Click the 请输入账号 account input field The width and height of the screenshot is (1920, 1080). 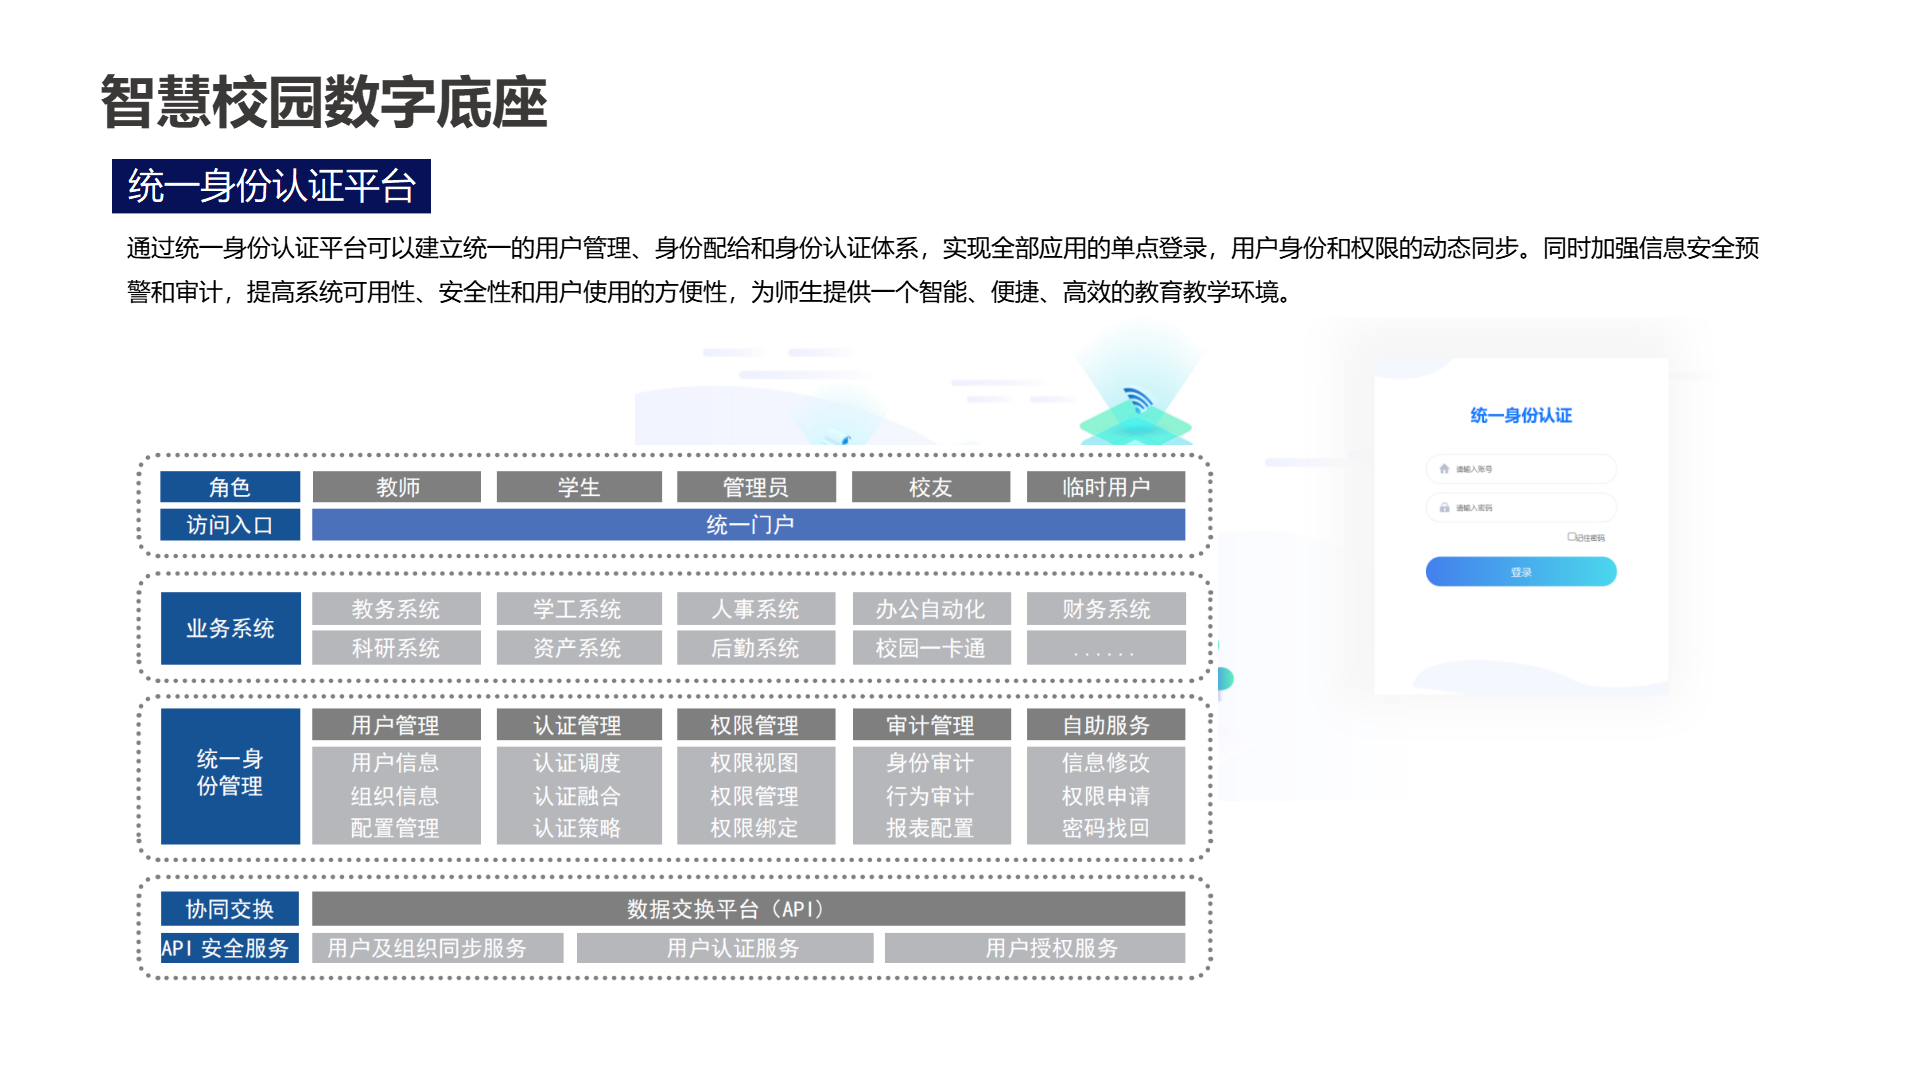(1520, 468)
